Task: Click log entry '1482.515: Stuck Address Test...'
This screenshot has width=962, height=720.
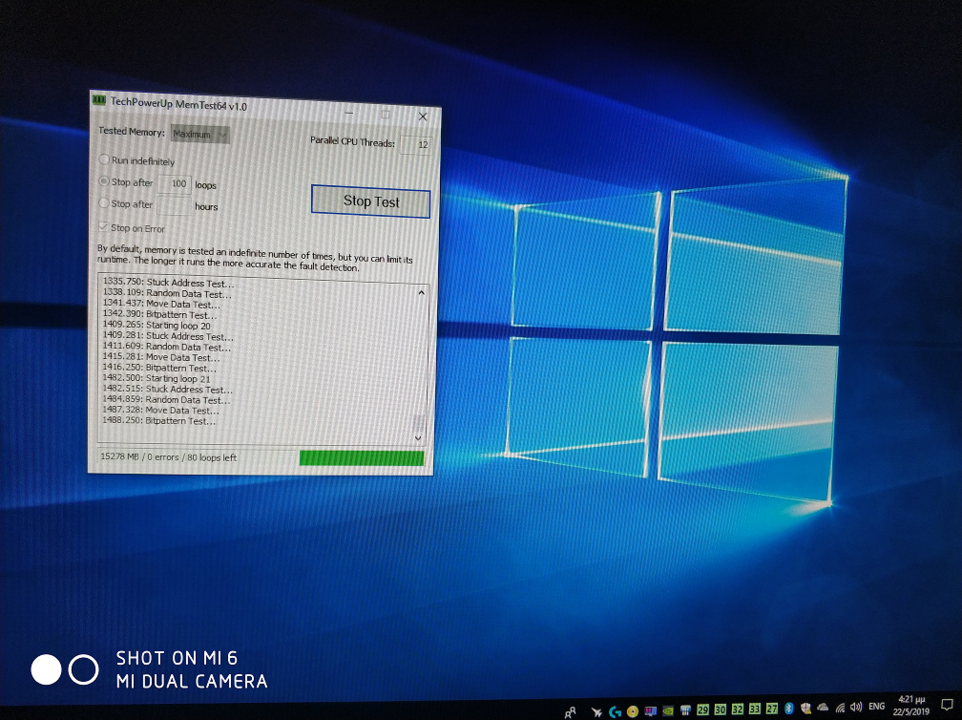Action: click(167, 389)
